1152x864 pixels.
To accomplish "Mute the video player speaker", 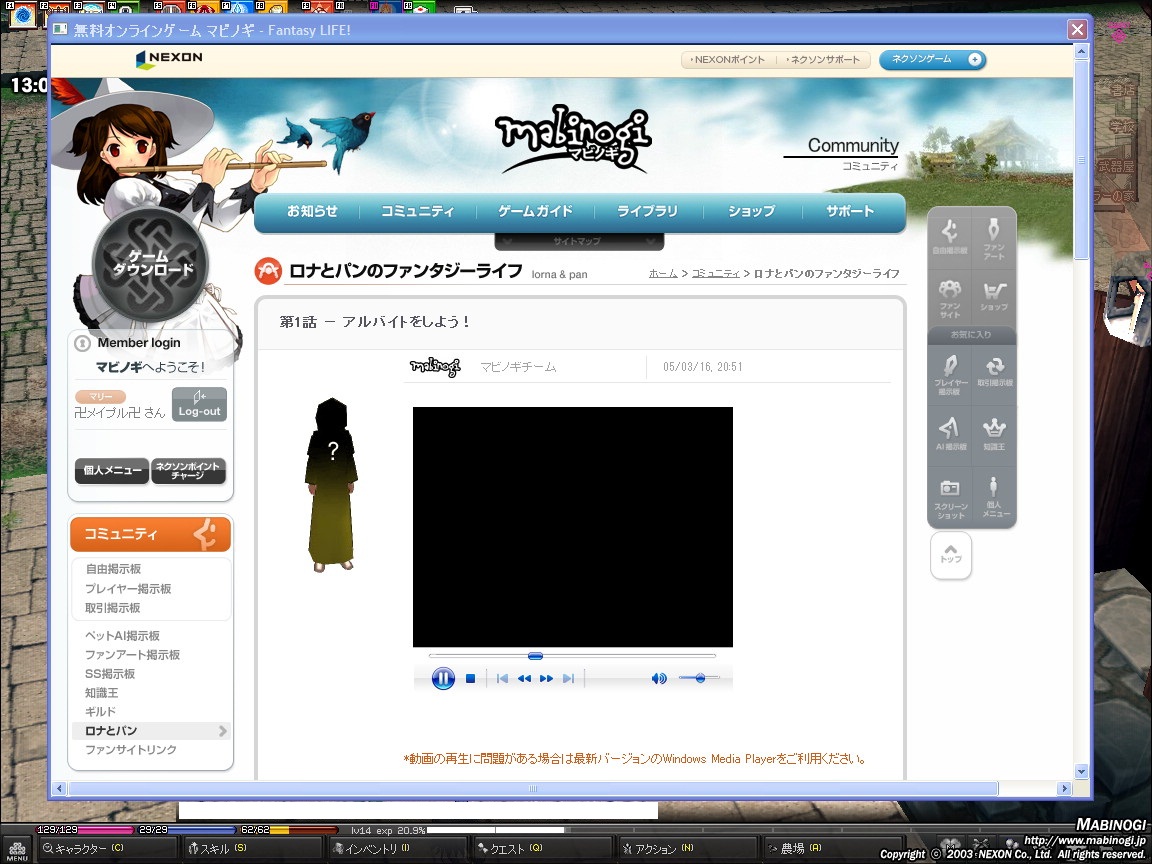I will 658,679.
